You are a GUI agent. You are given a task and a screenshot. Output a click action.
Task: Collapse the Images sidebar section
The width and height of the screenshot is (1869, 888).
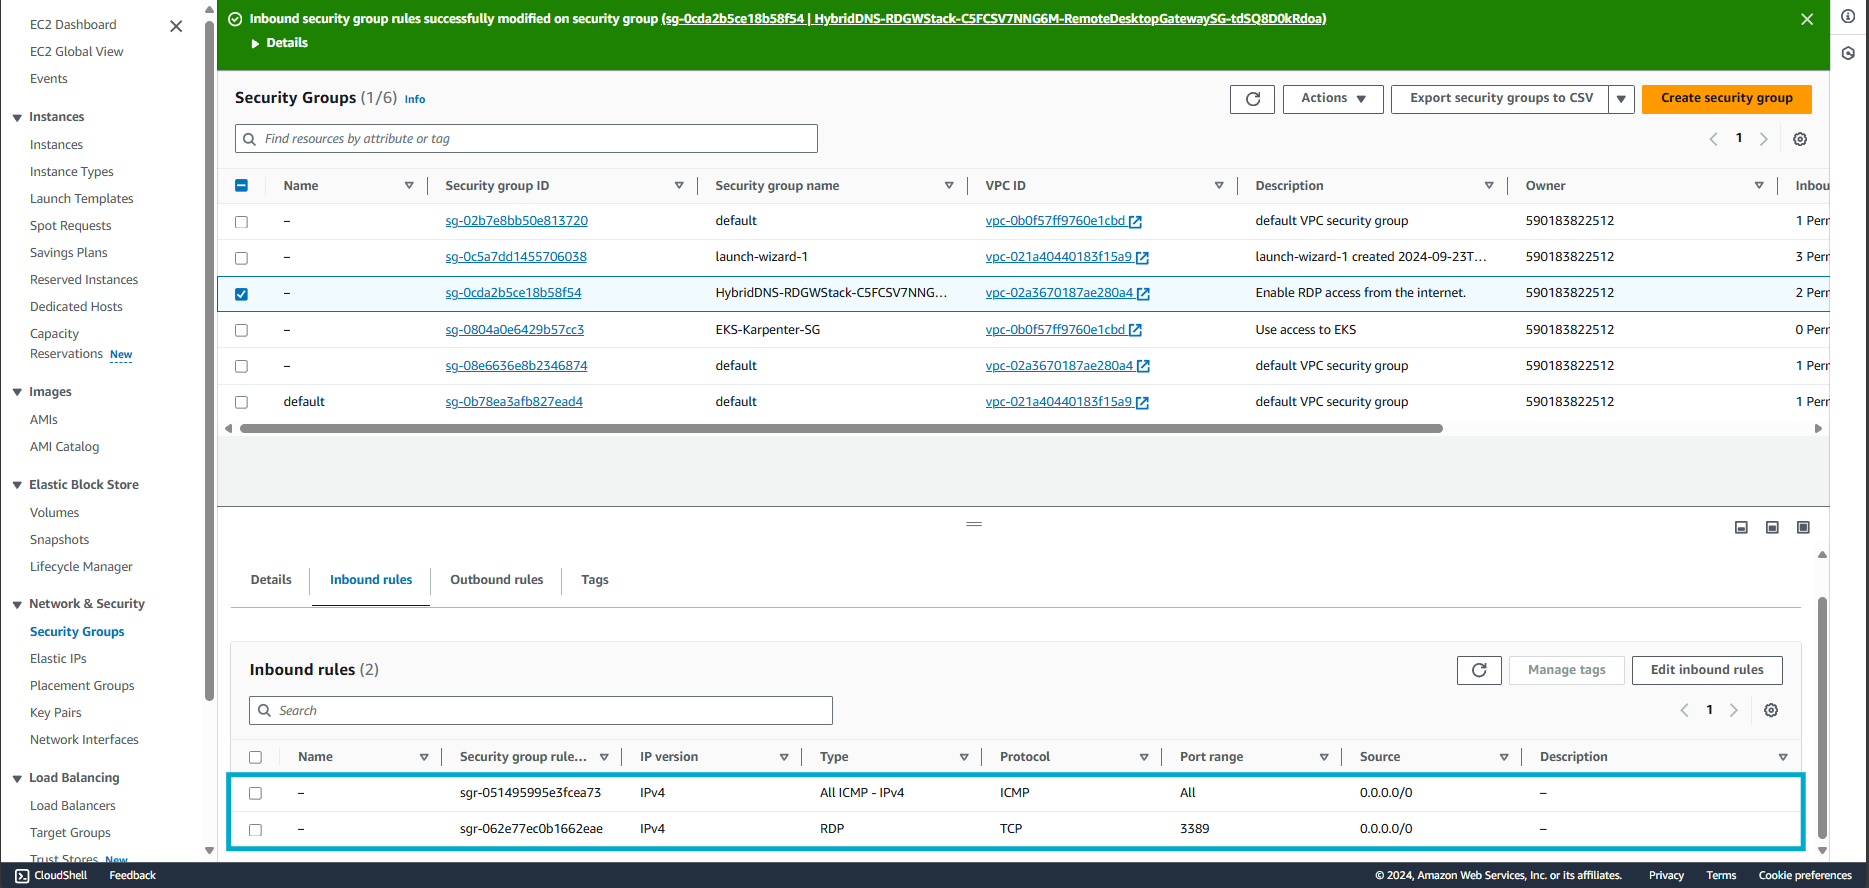(x=17, y=392)
